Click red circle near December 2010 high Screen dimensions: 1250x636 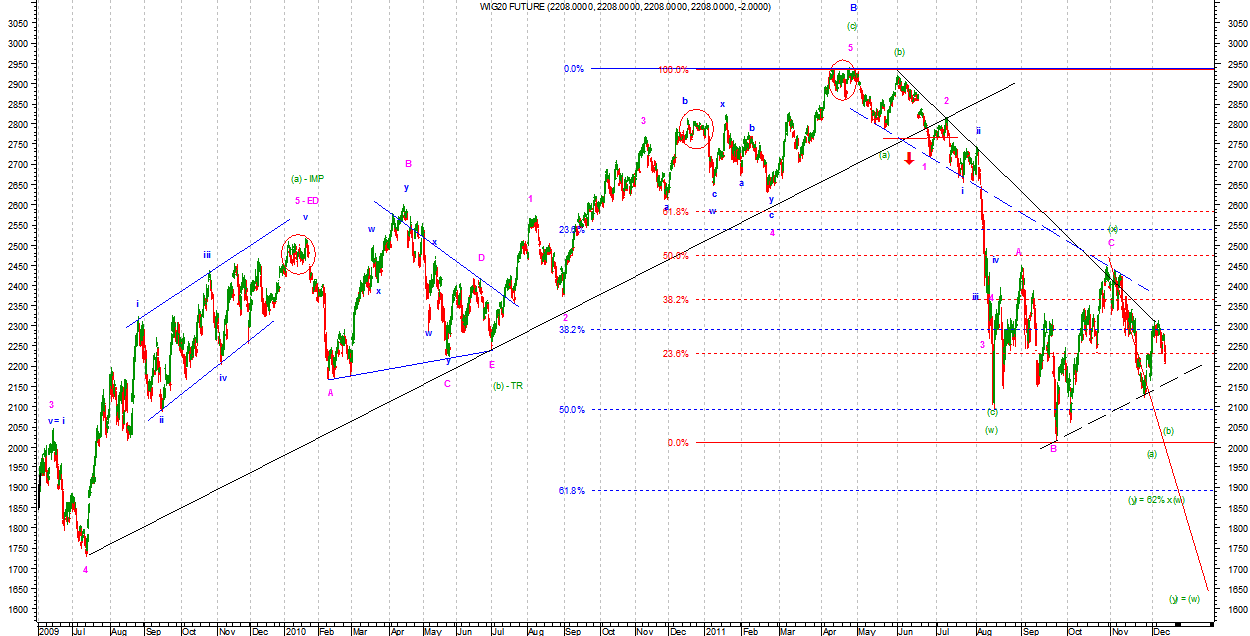pyautogui.click(x=695, y=128)
